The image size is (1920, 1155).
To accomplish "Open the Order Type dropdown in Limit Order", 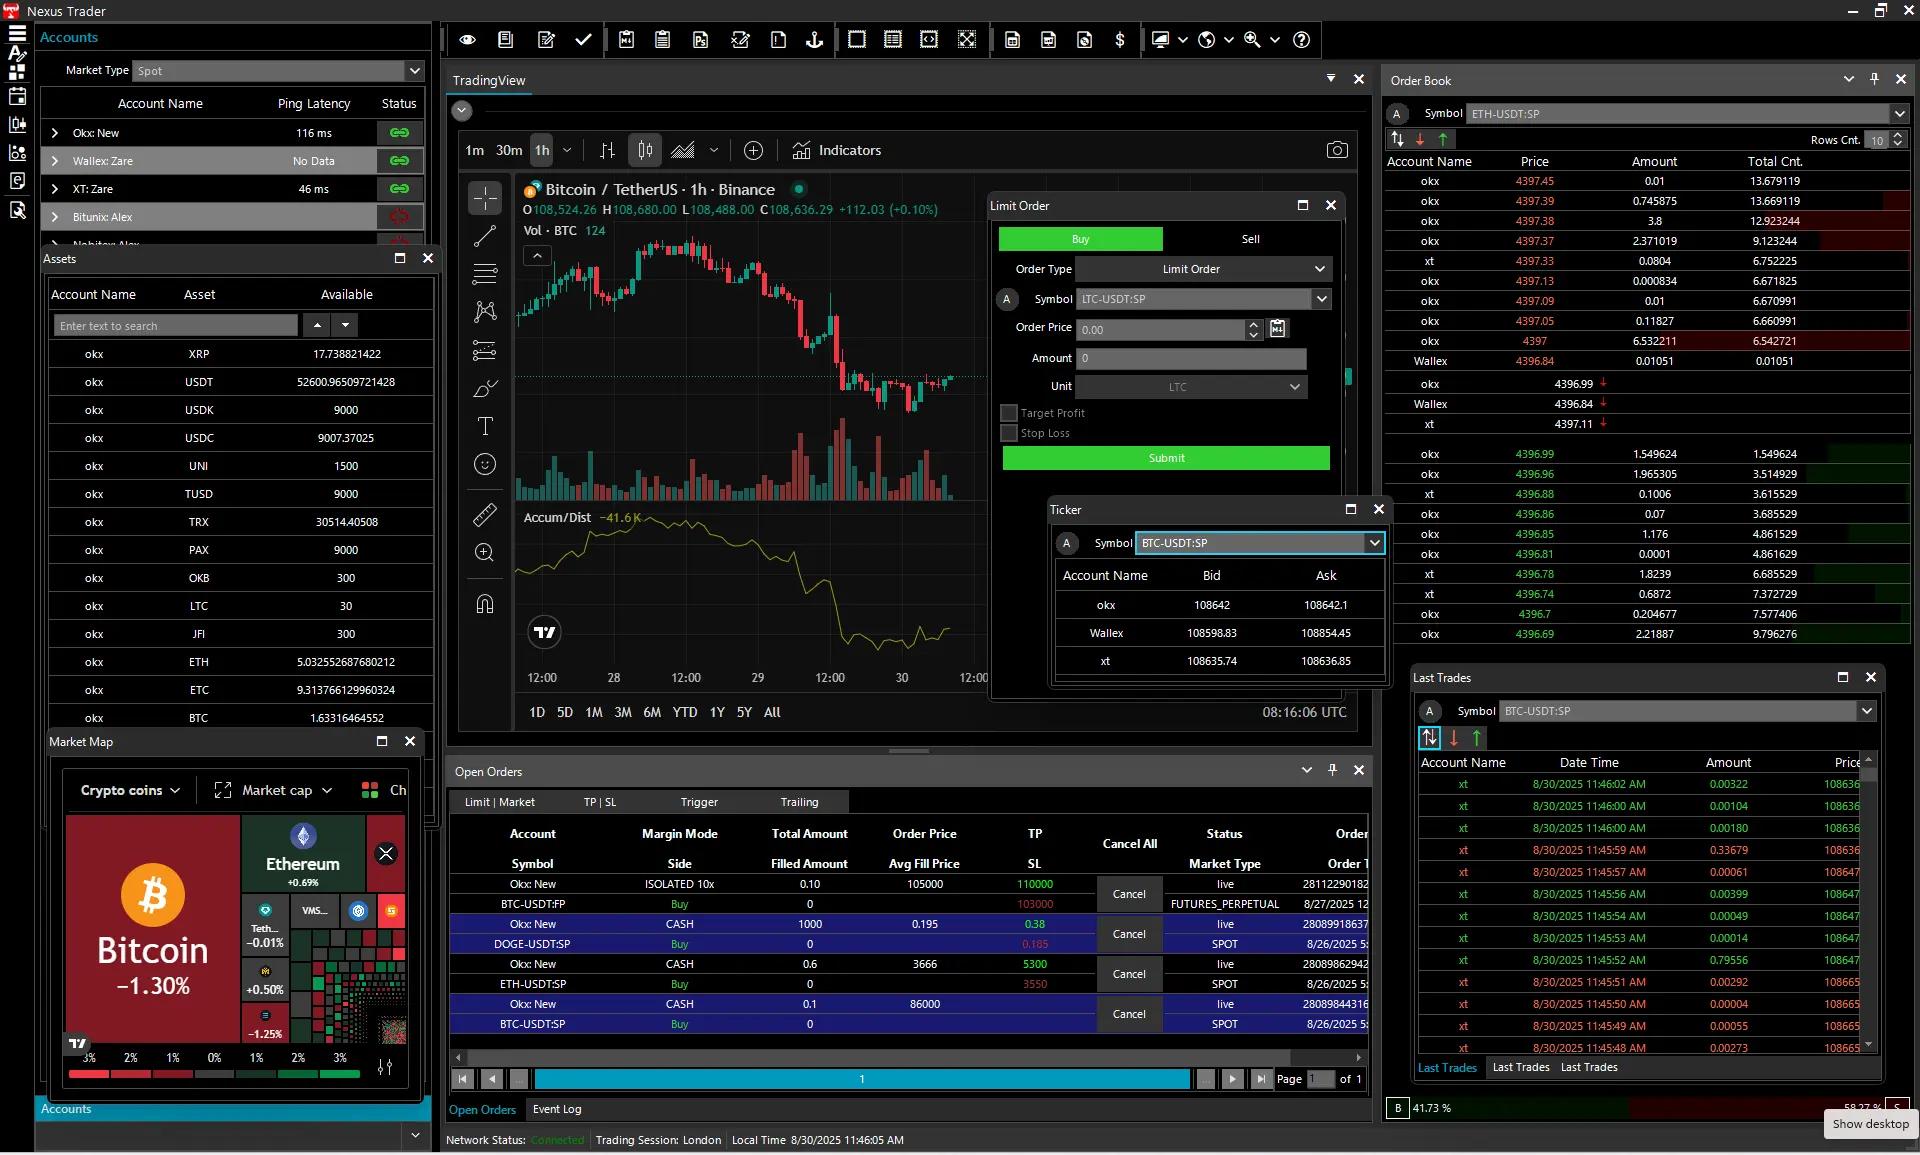I will coord(1319,269).
